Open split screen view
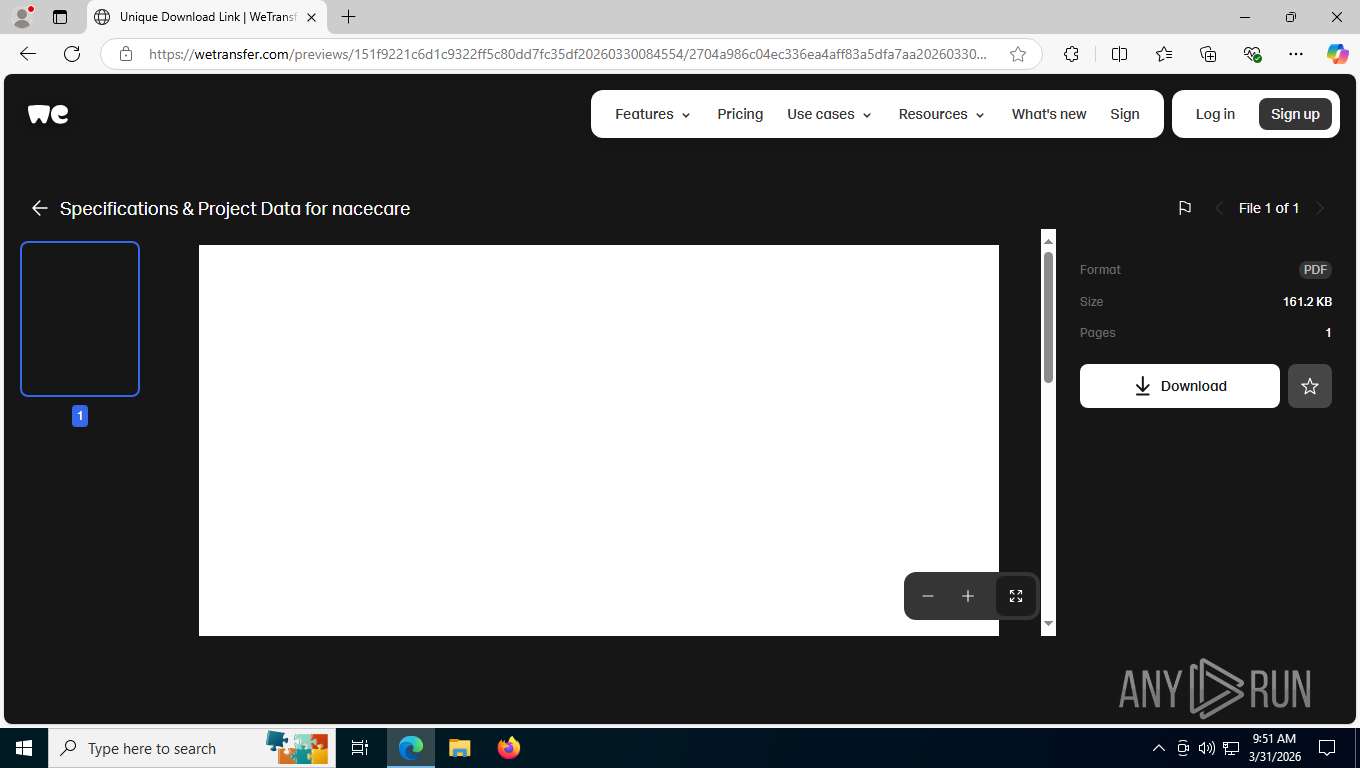This screenshot has height=768, width=1360. coord(1120,54)
